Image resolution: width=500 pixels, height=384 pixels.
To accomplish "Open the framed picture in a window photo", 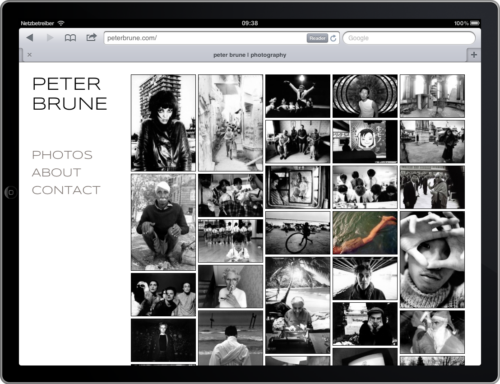I will point(298,187).
